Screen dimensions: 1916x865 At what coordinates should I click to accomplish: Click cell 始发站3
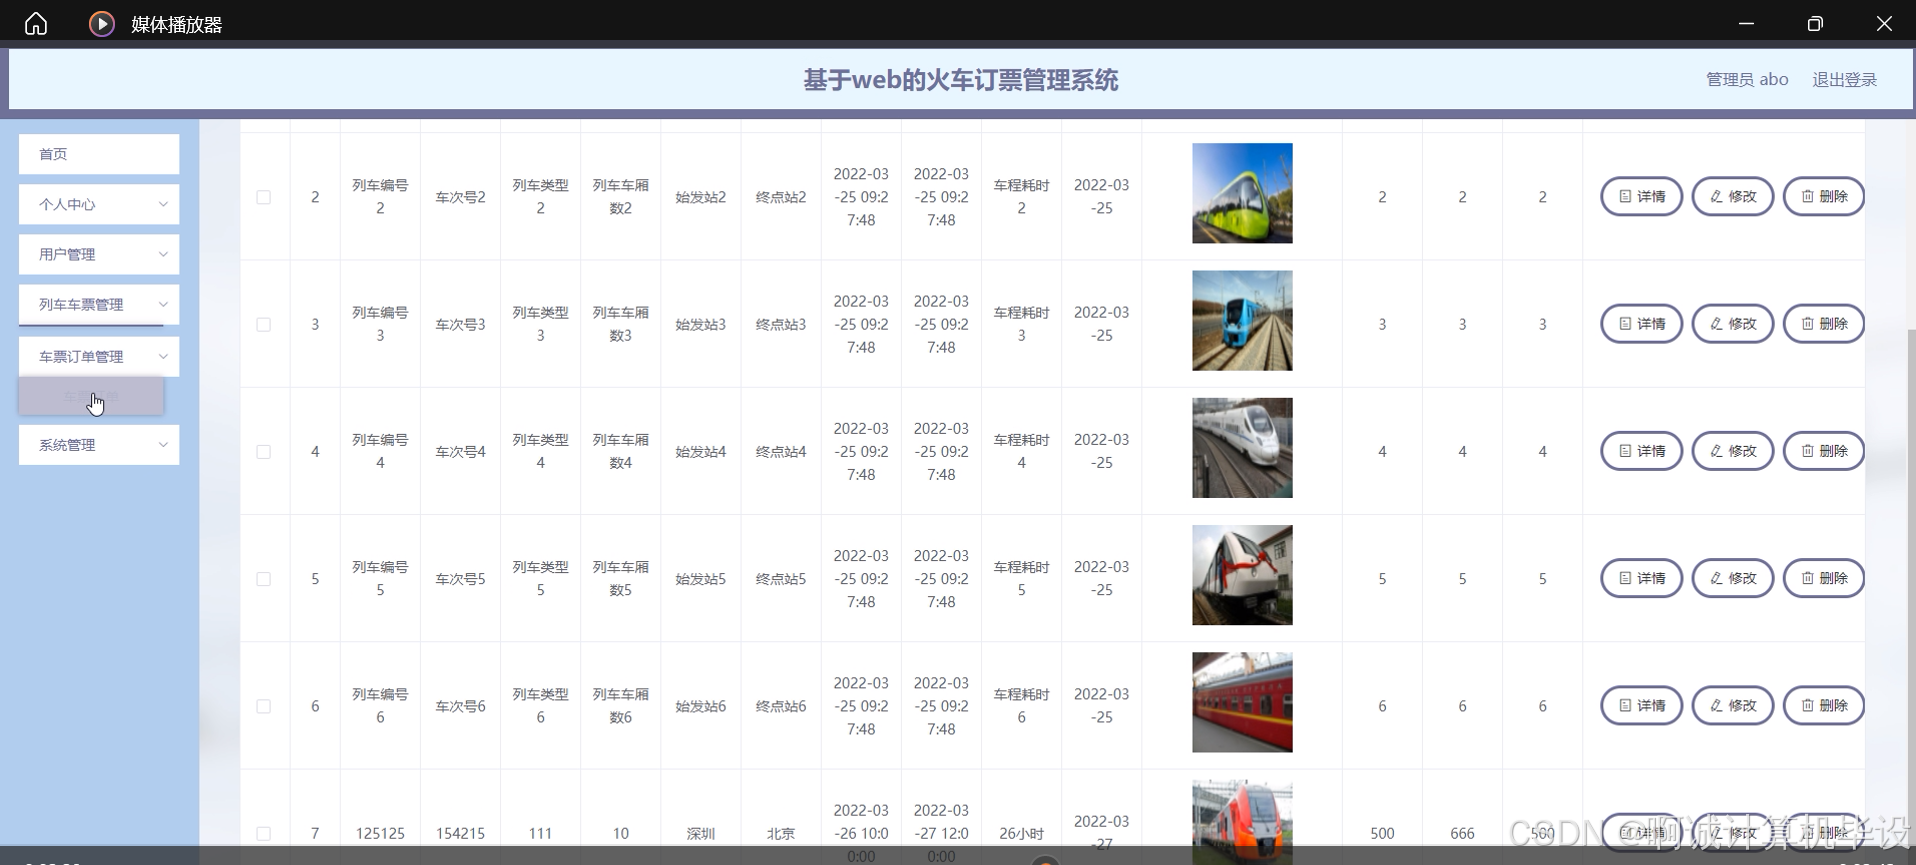tap(700, 324)
